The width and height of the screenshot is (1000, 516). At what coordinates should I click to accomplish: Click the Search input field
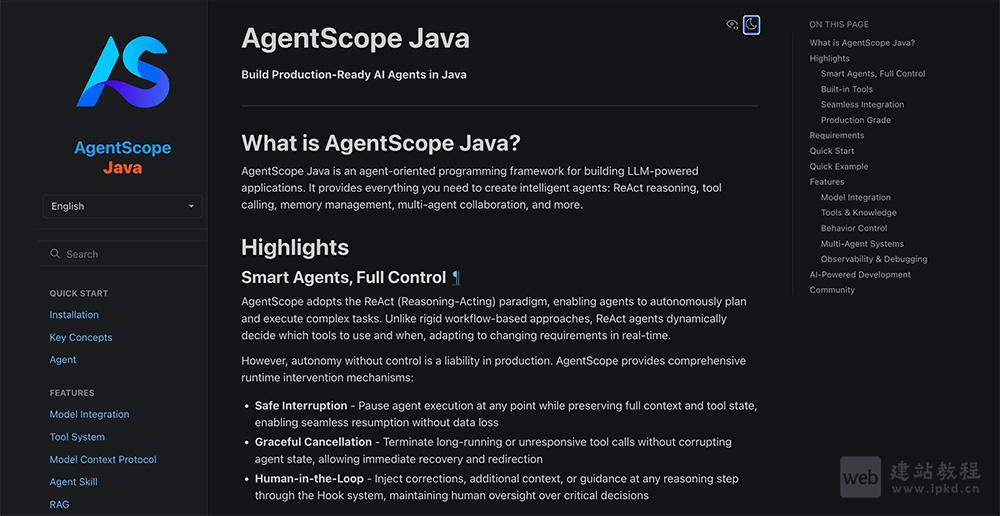pyautogui.click(x=122, y=254)
